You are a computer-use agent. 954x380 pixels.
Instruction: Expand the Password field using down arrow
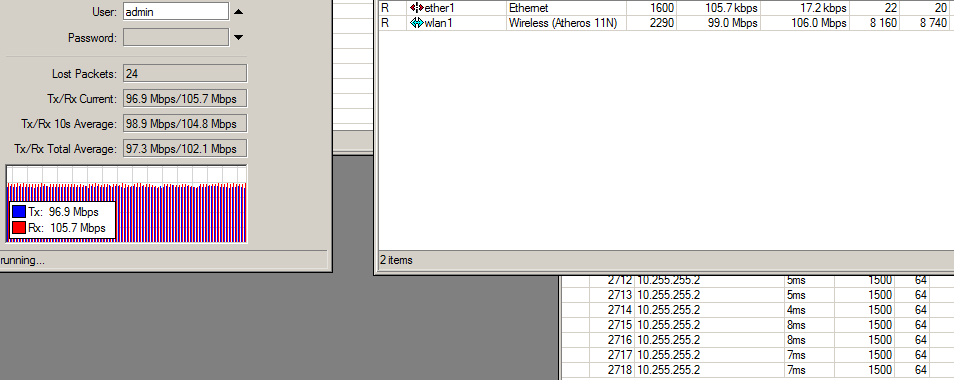click(238, 38)
